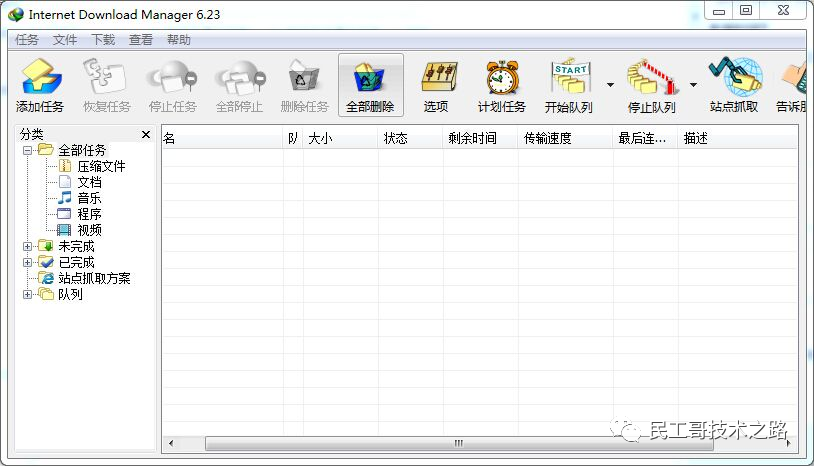Select the 队列 folder

pos(61,295)
